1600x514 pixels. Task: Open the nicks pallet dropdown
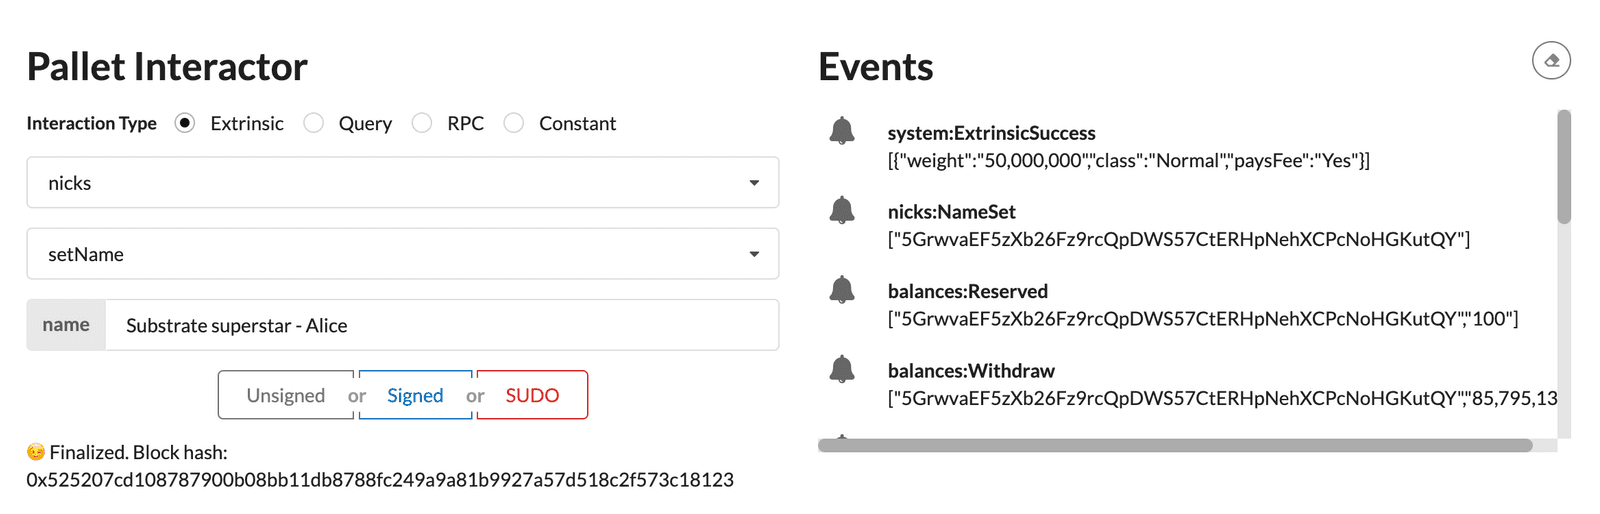click(402, 183)
